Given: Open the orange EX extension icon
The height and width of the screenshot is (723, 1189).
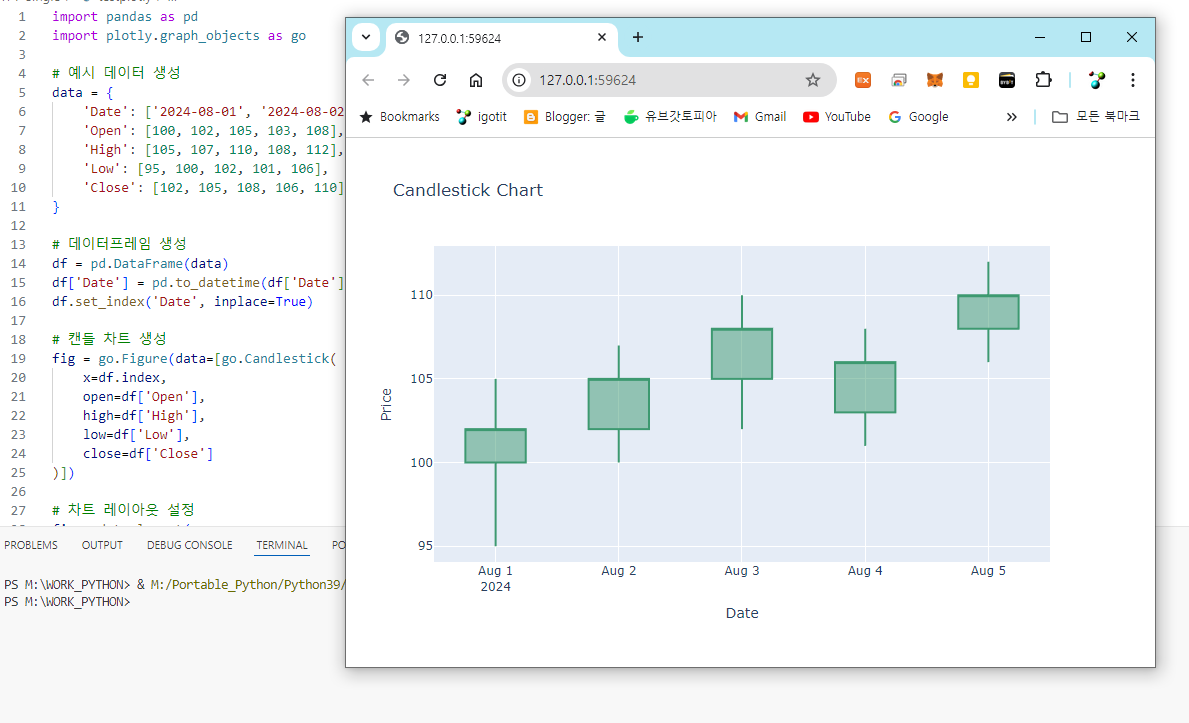Looking at the screenshot, I should click(863, 80).
